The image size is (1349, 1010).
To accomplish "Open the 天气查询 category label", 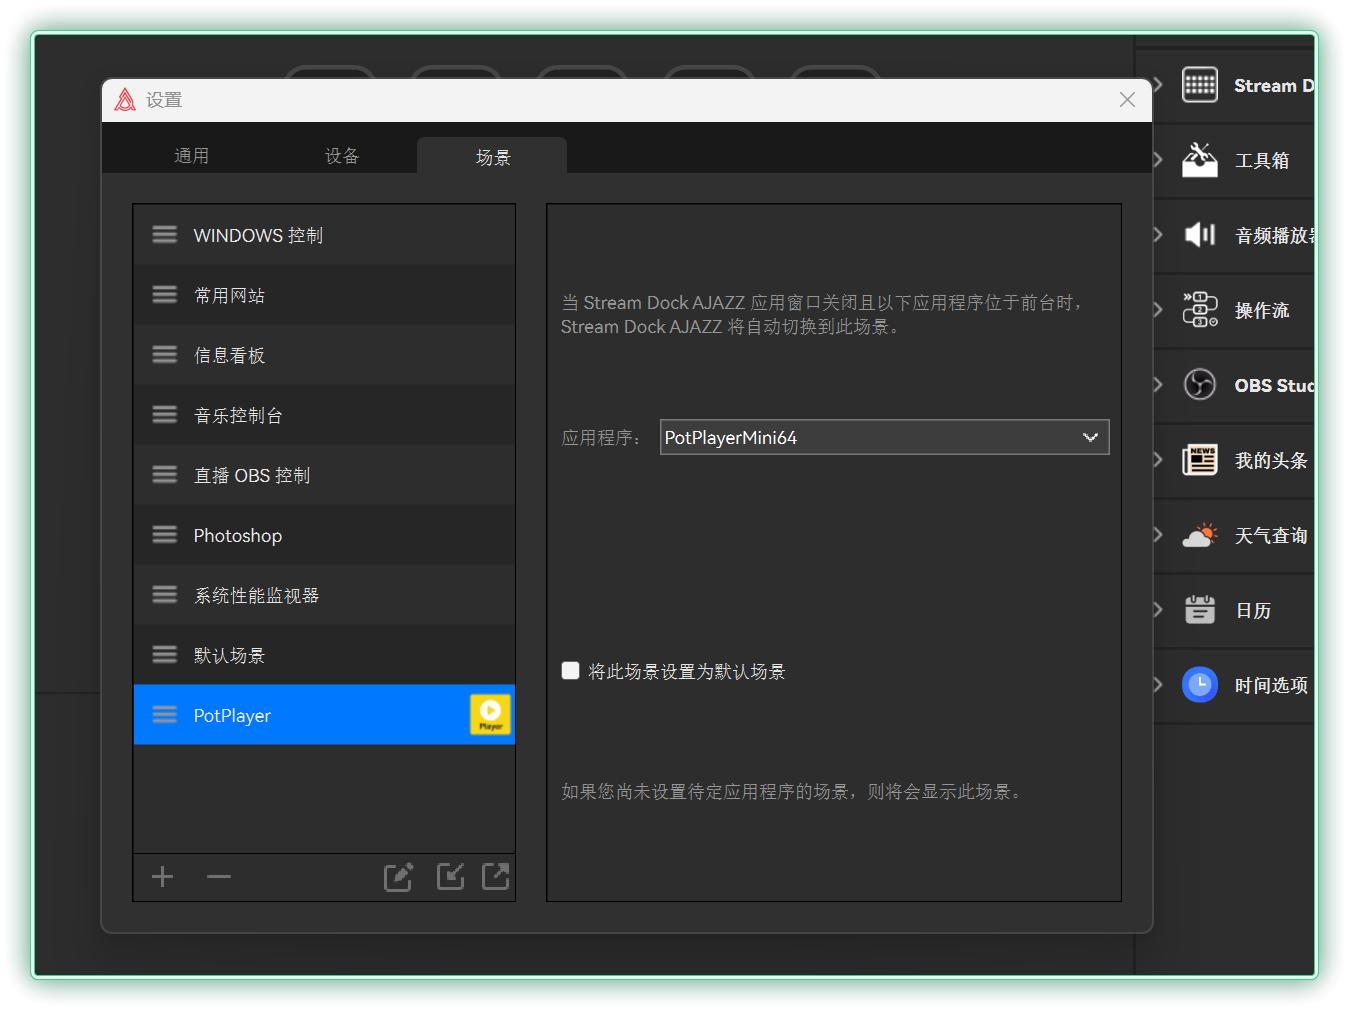I will tap(1271, 535).
